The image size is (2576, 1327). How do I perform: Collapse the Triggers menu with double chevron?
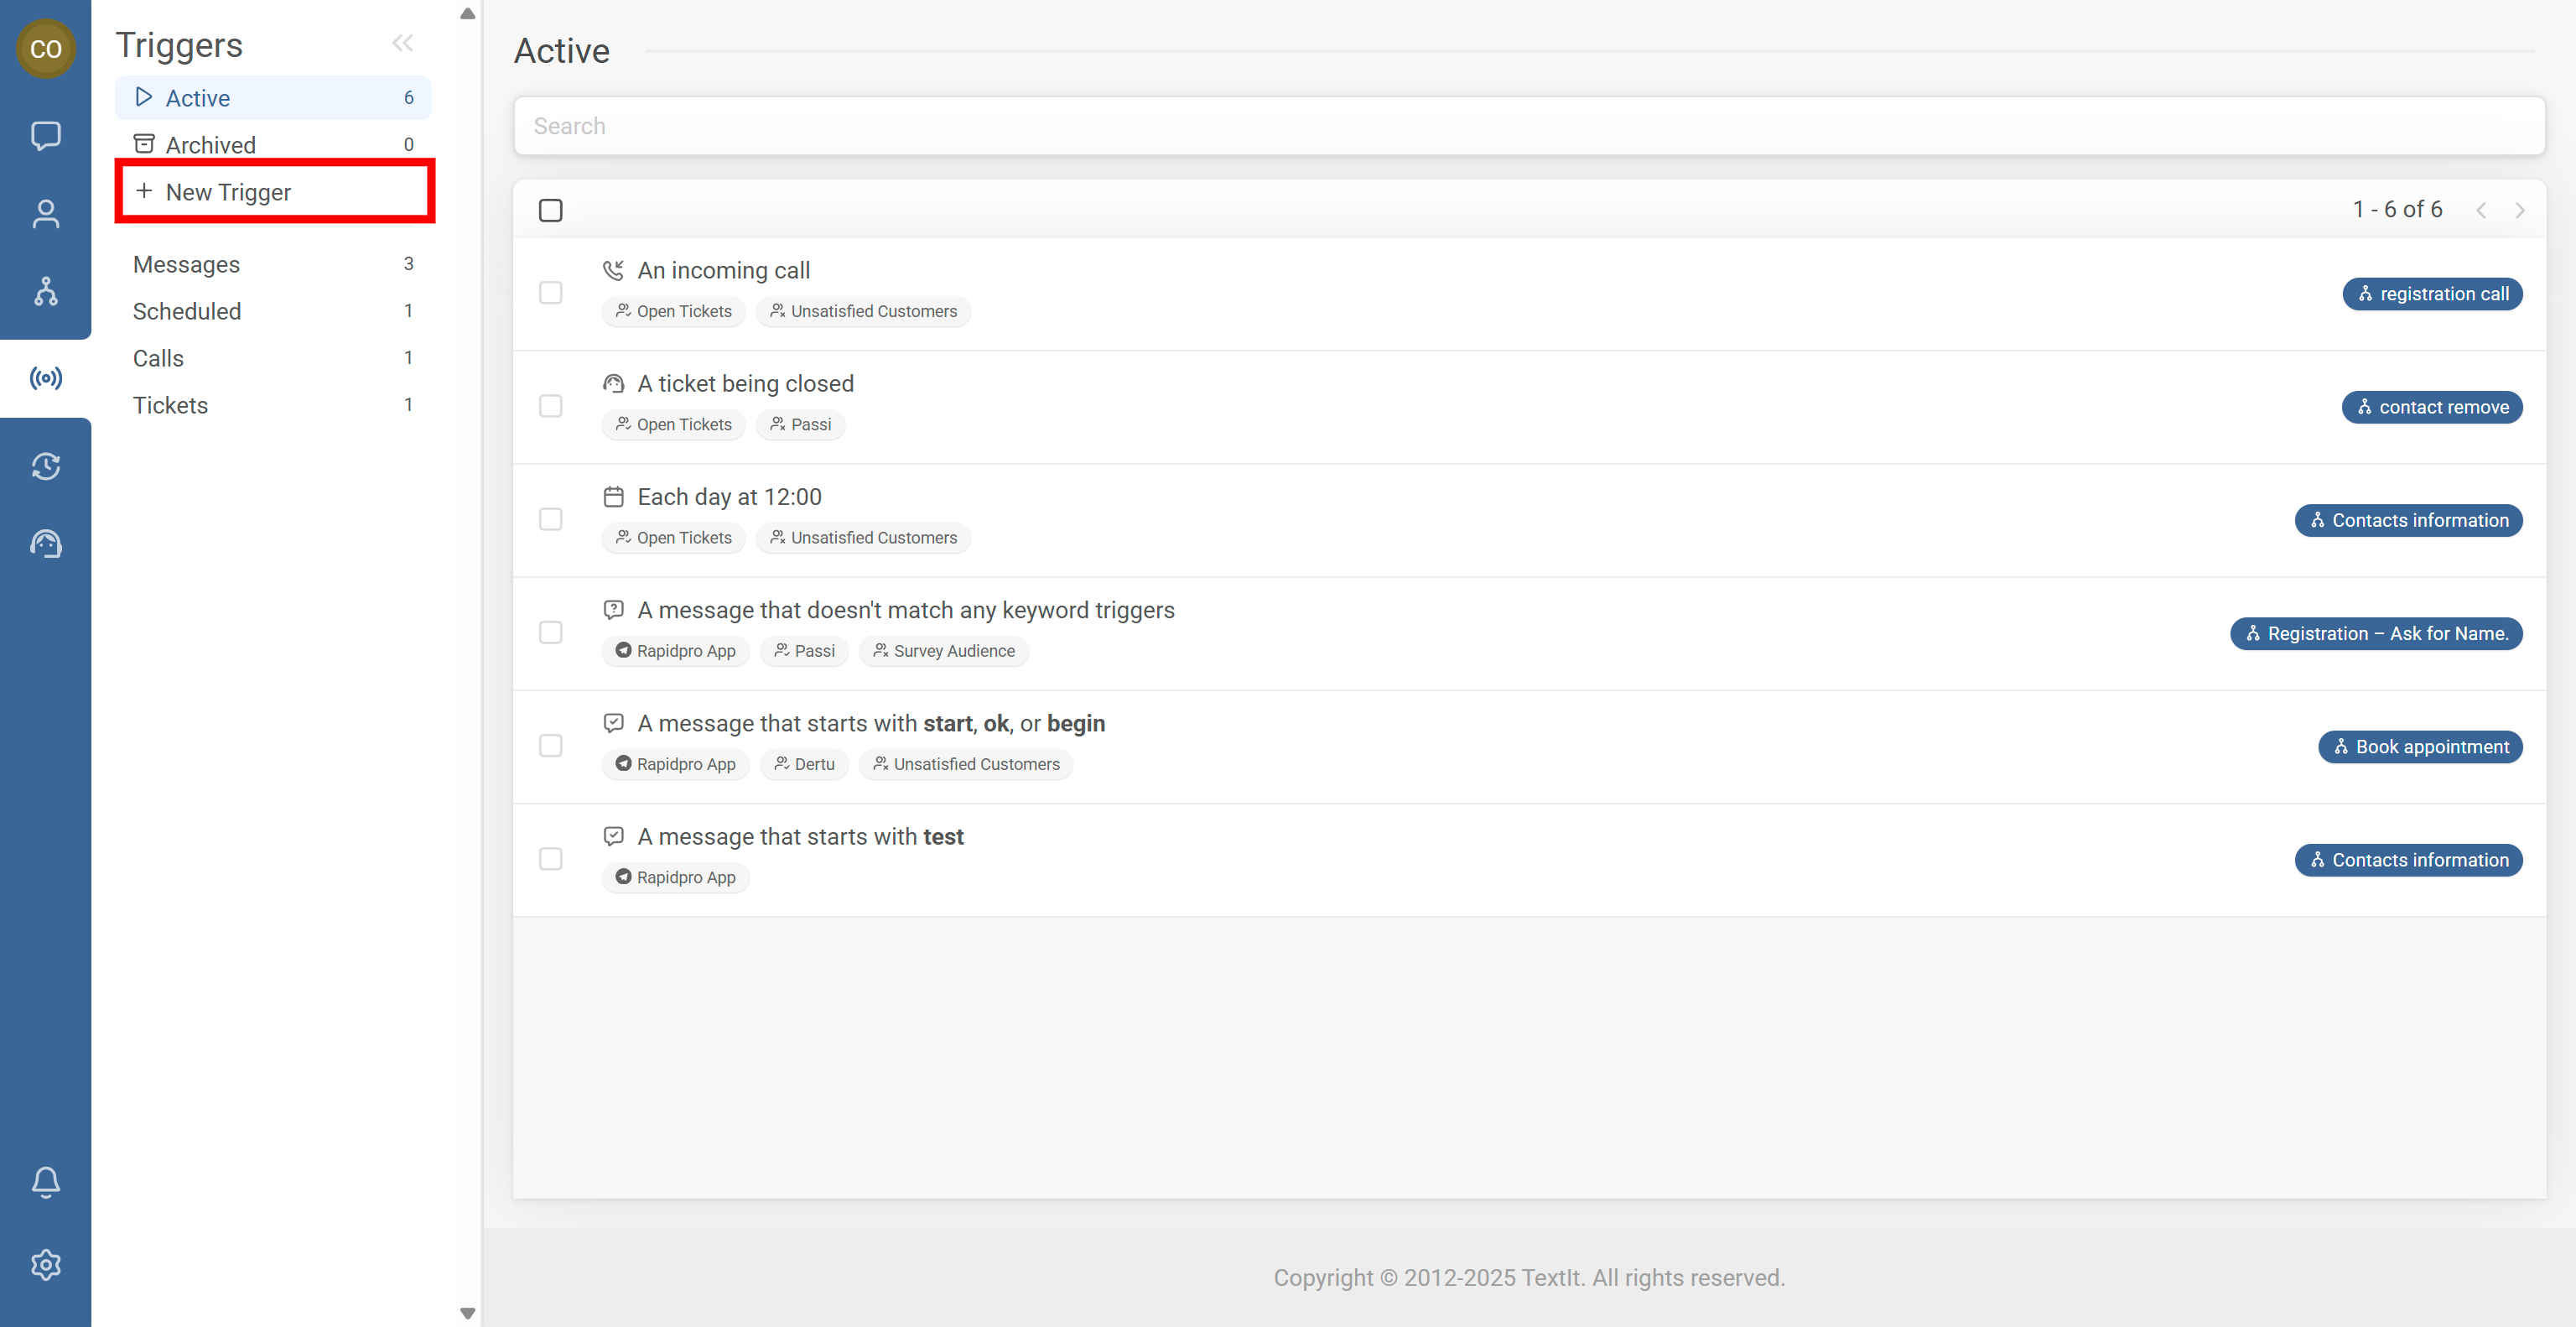pos(402,43)
